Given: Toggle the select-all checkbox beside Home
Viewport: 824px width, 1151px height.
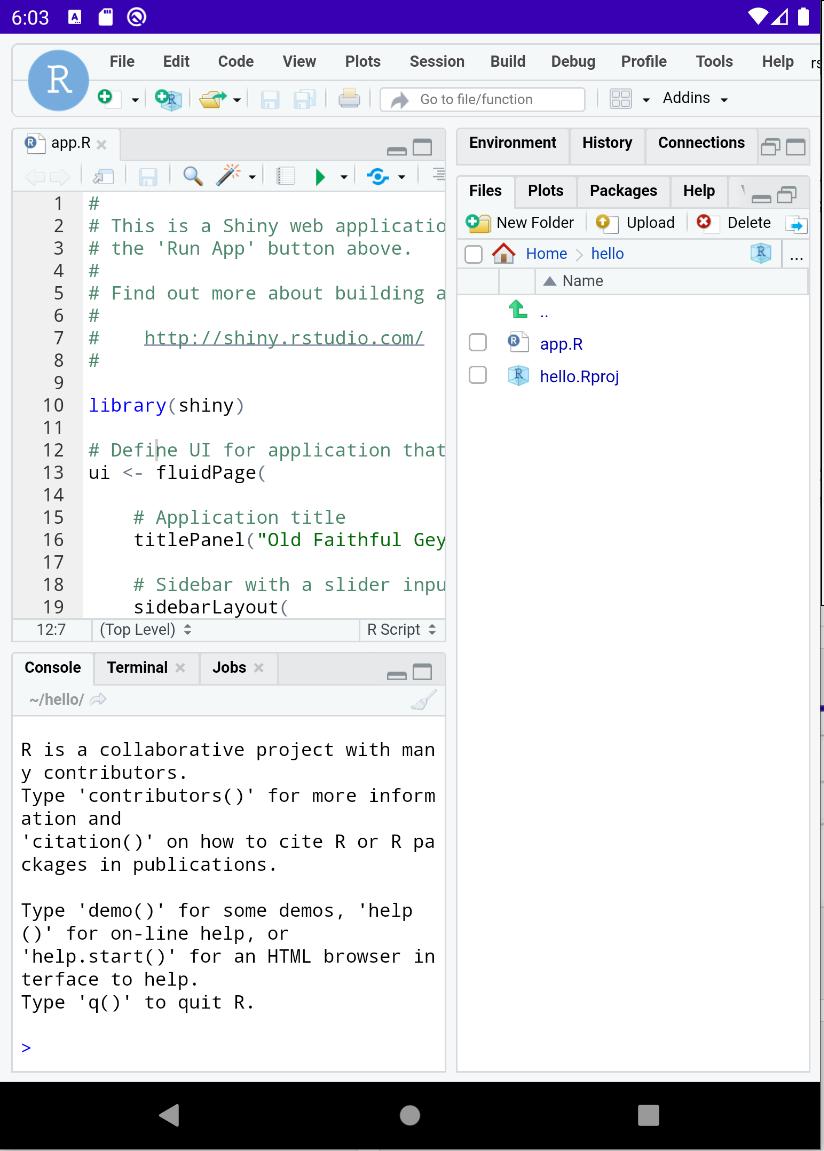Looking at the screenshot, I should pos(474,254).
